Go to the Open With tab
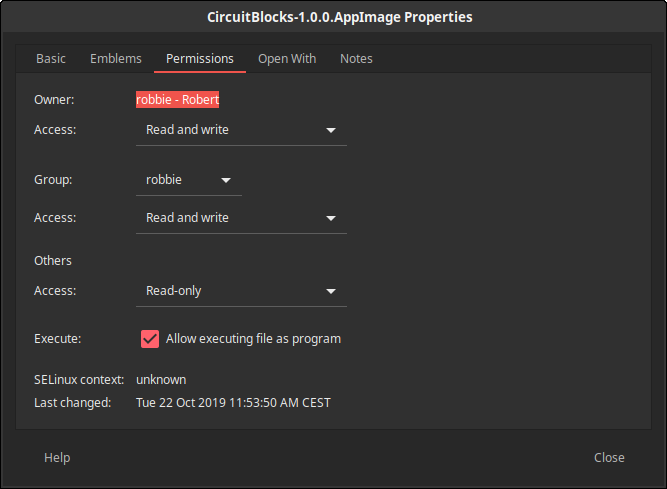667x489 pixels. pyautogui.click(x=287, y=59)
